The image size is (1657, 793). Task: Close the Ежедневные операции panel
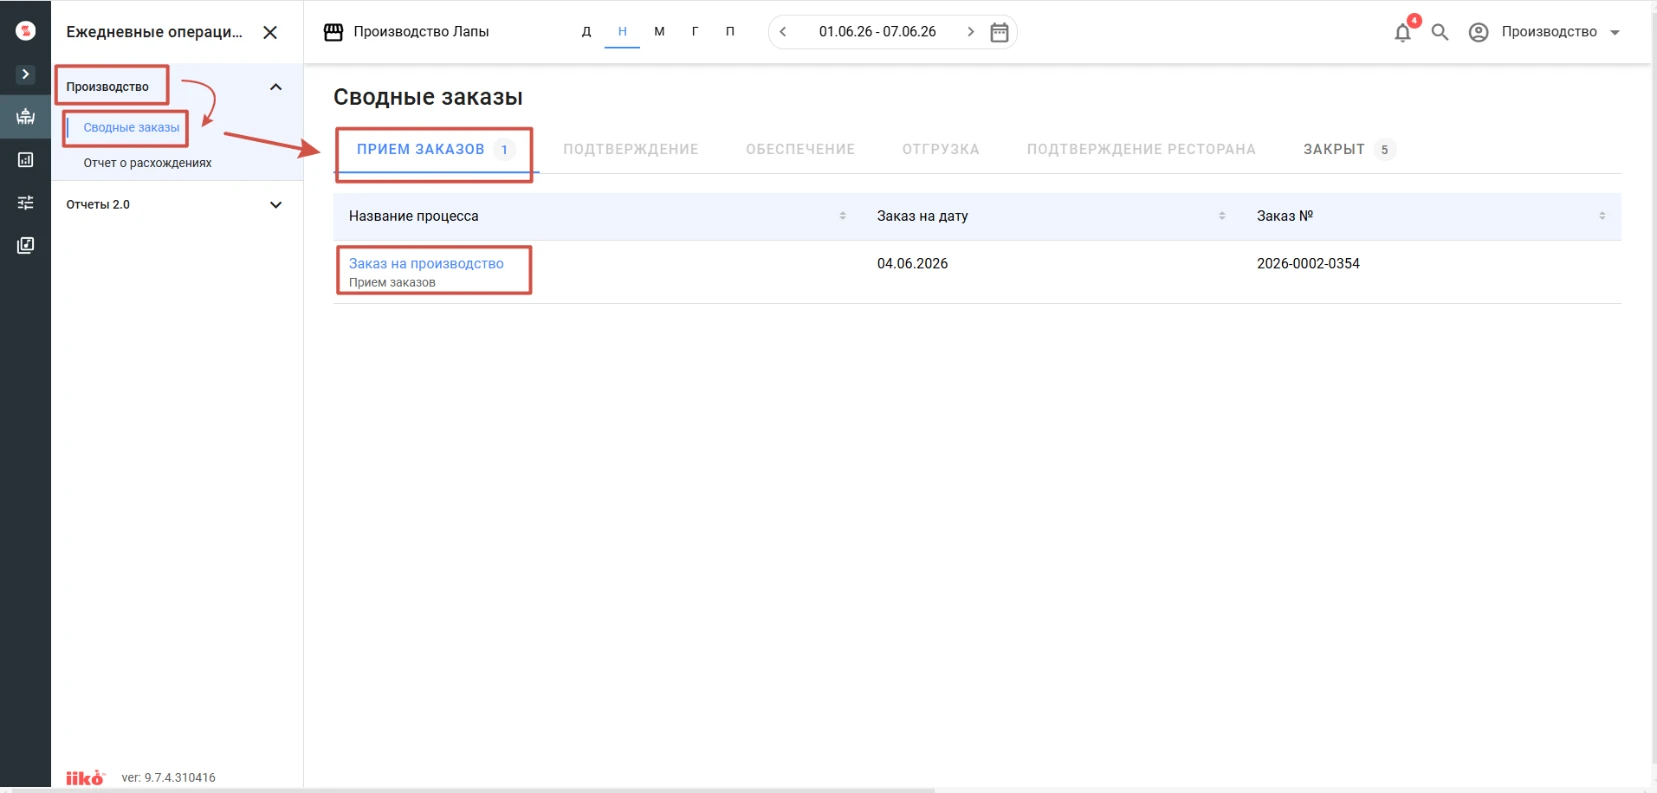coord(270,32)
